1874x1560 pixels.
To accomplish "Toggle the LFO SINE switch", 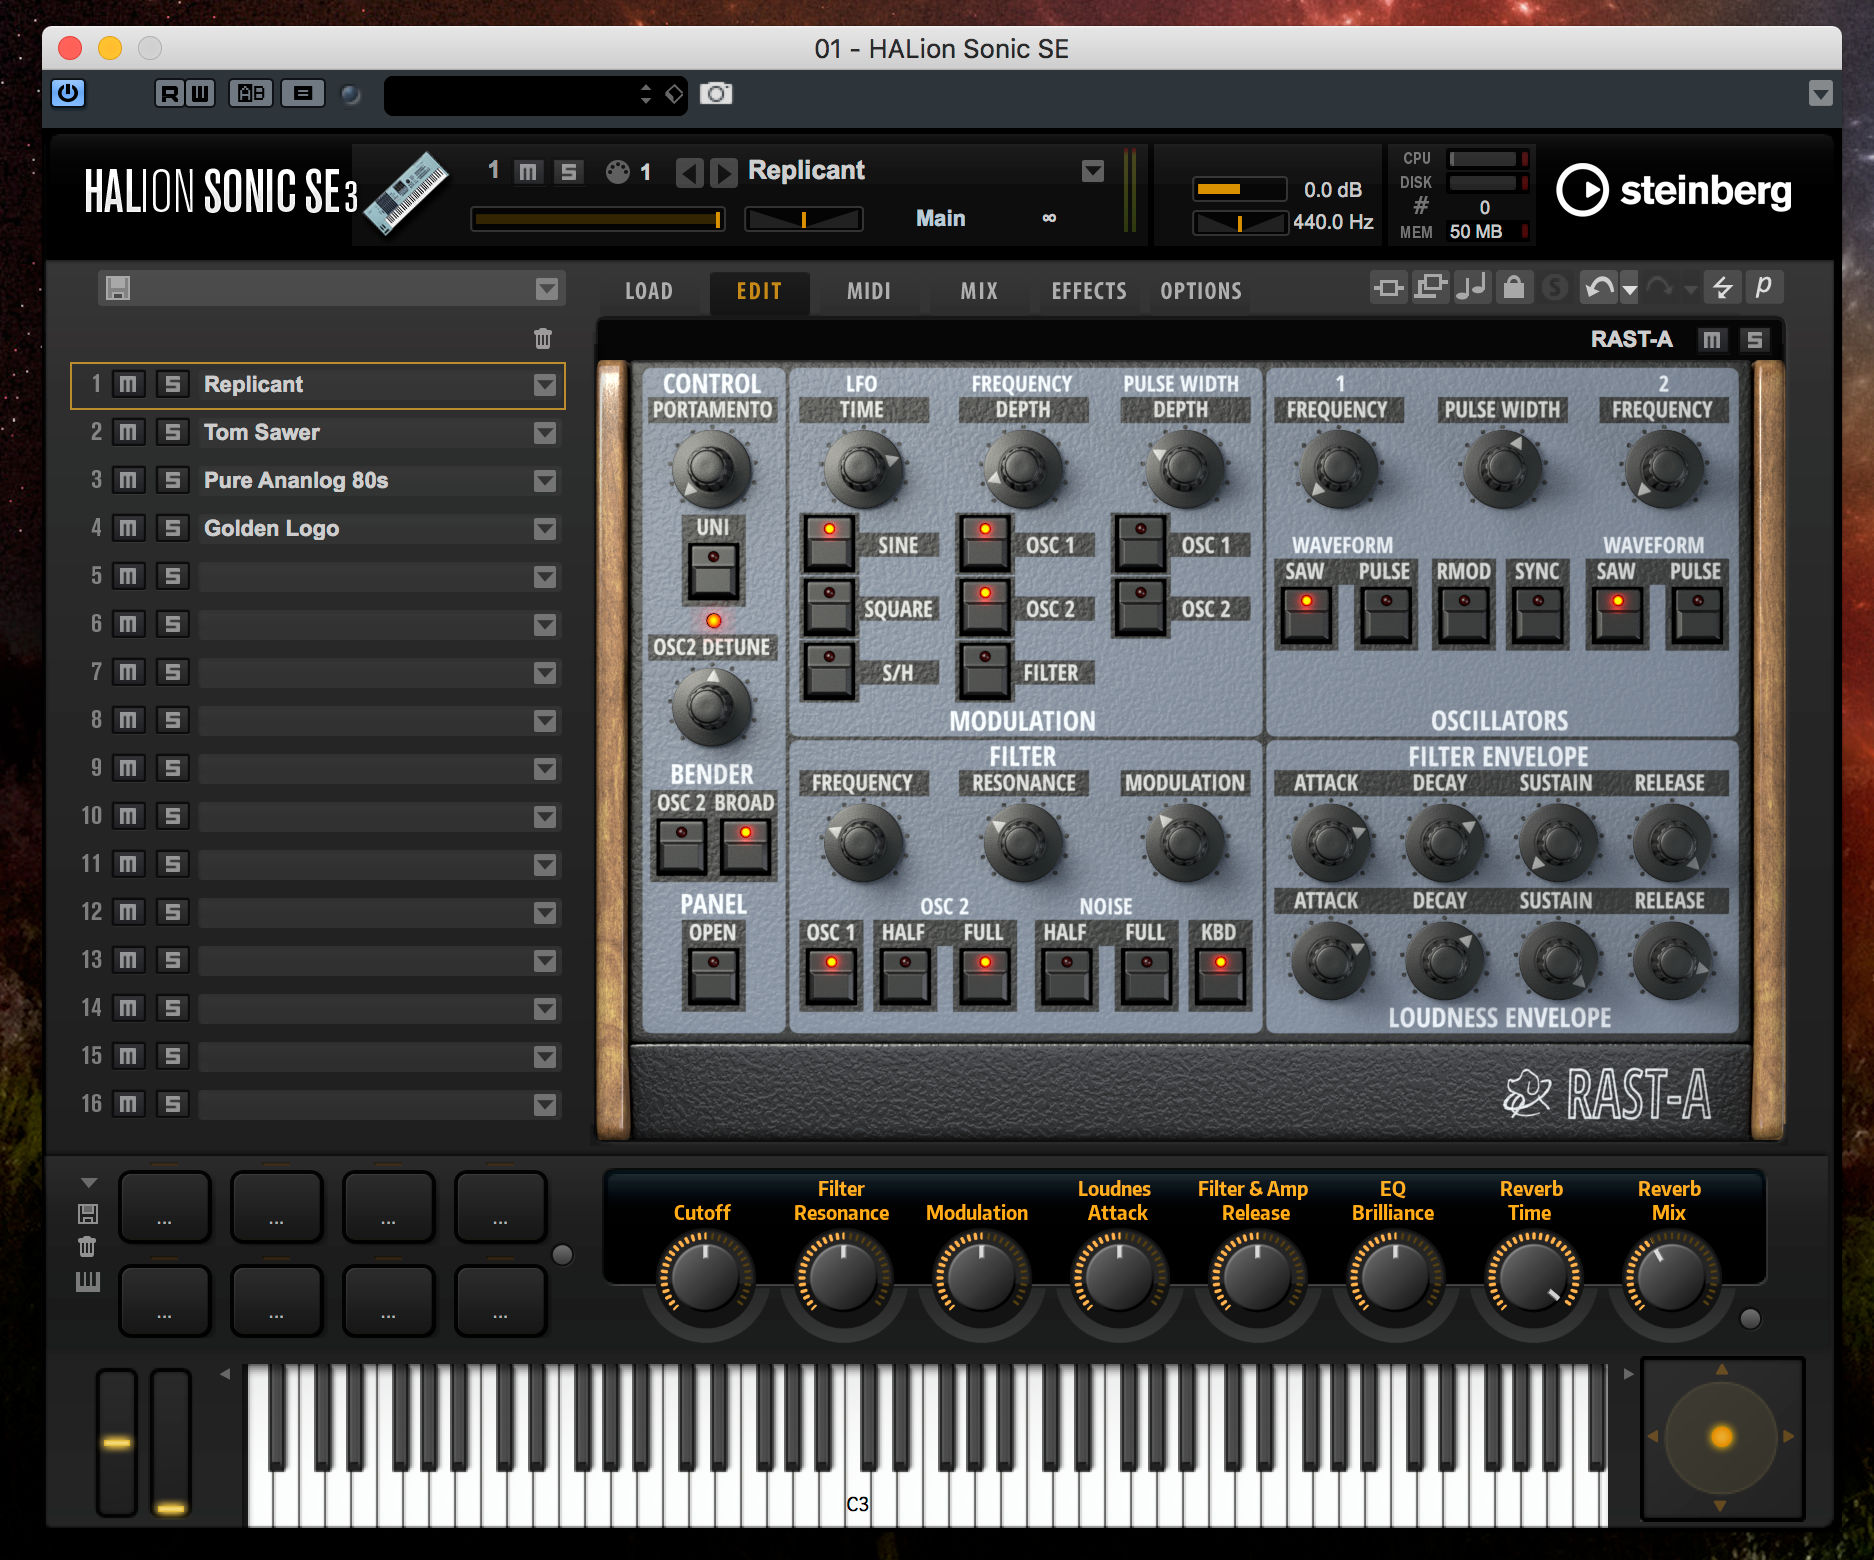I will (x=829, y=543).
